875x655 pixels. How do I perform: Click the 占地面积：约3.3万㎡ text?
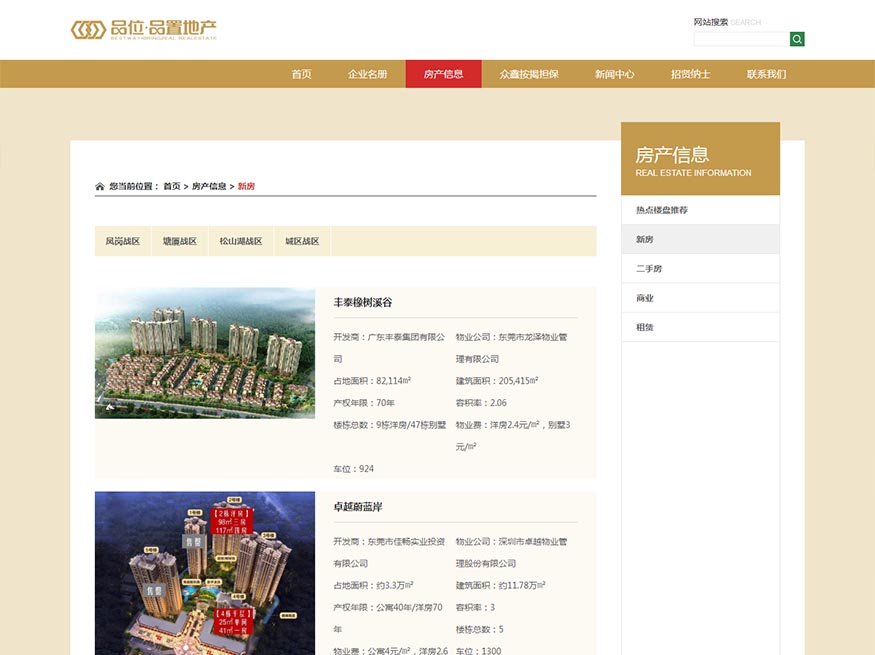pyautogui.click(x=373, y=585)
